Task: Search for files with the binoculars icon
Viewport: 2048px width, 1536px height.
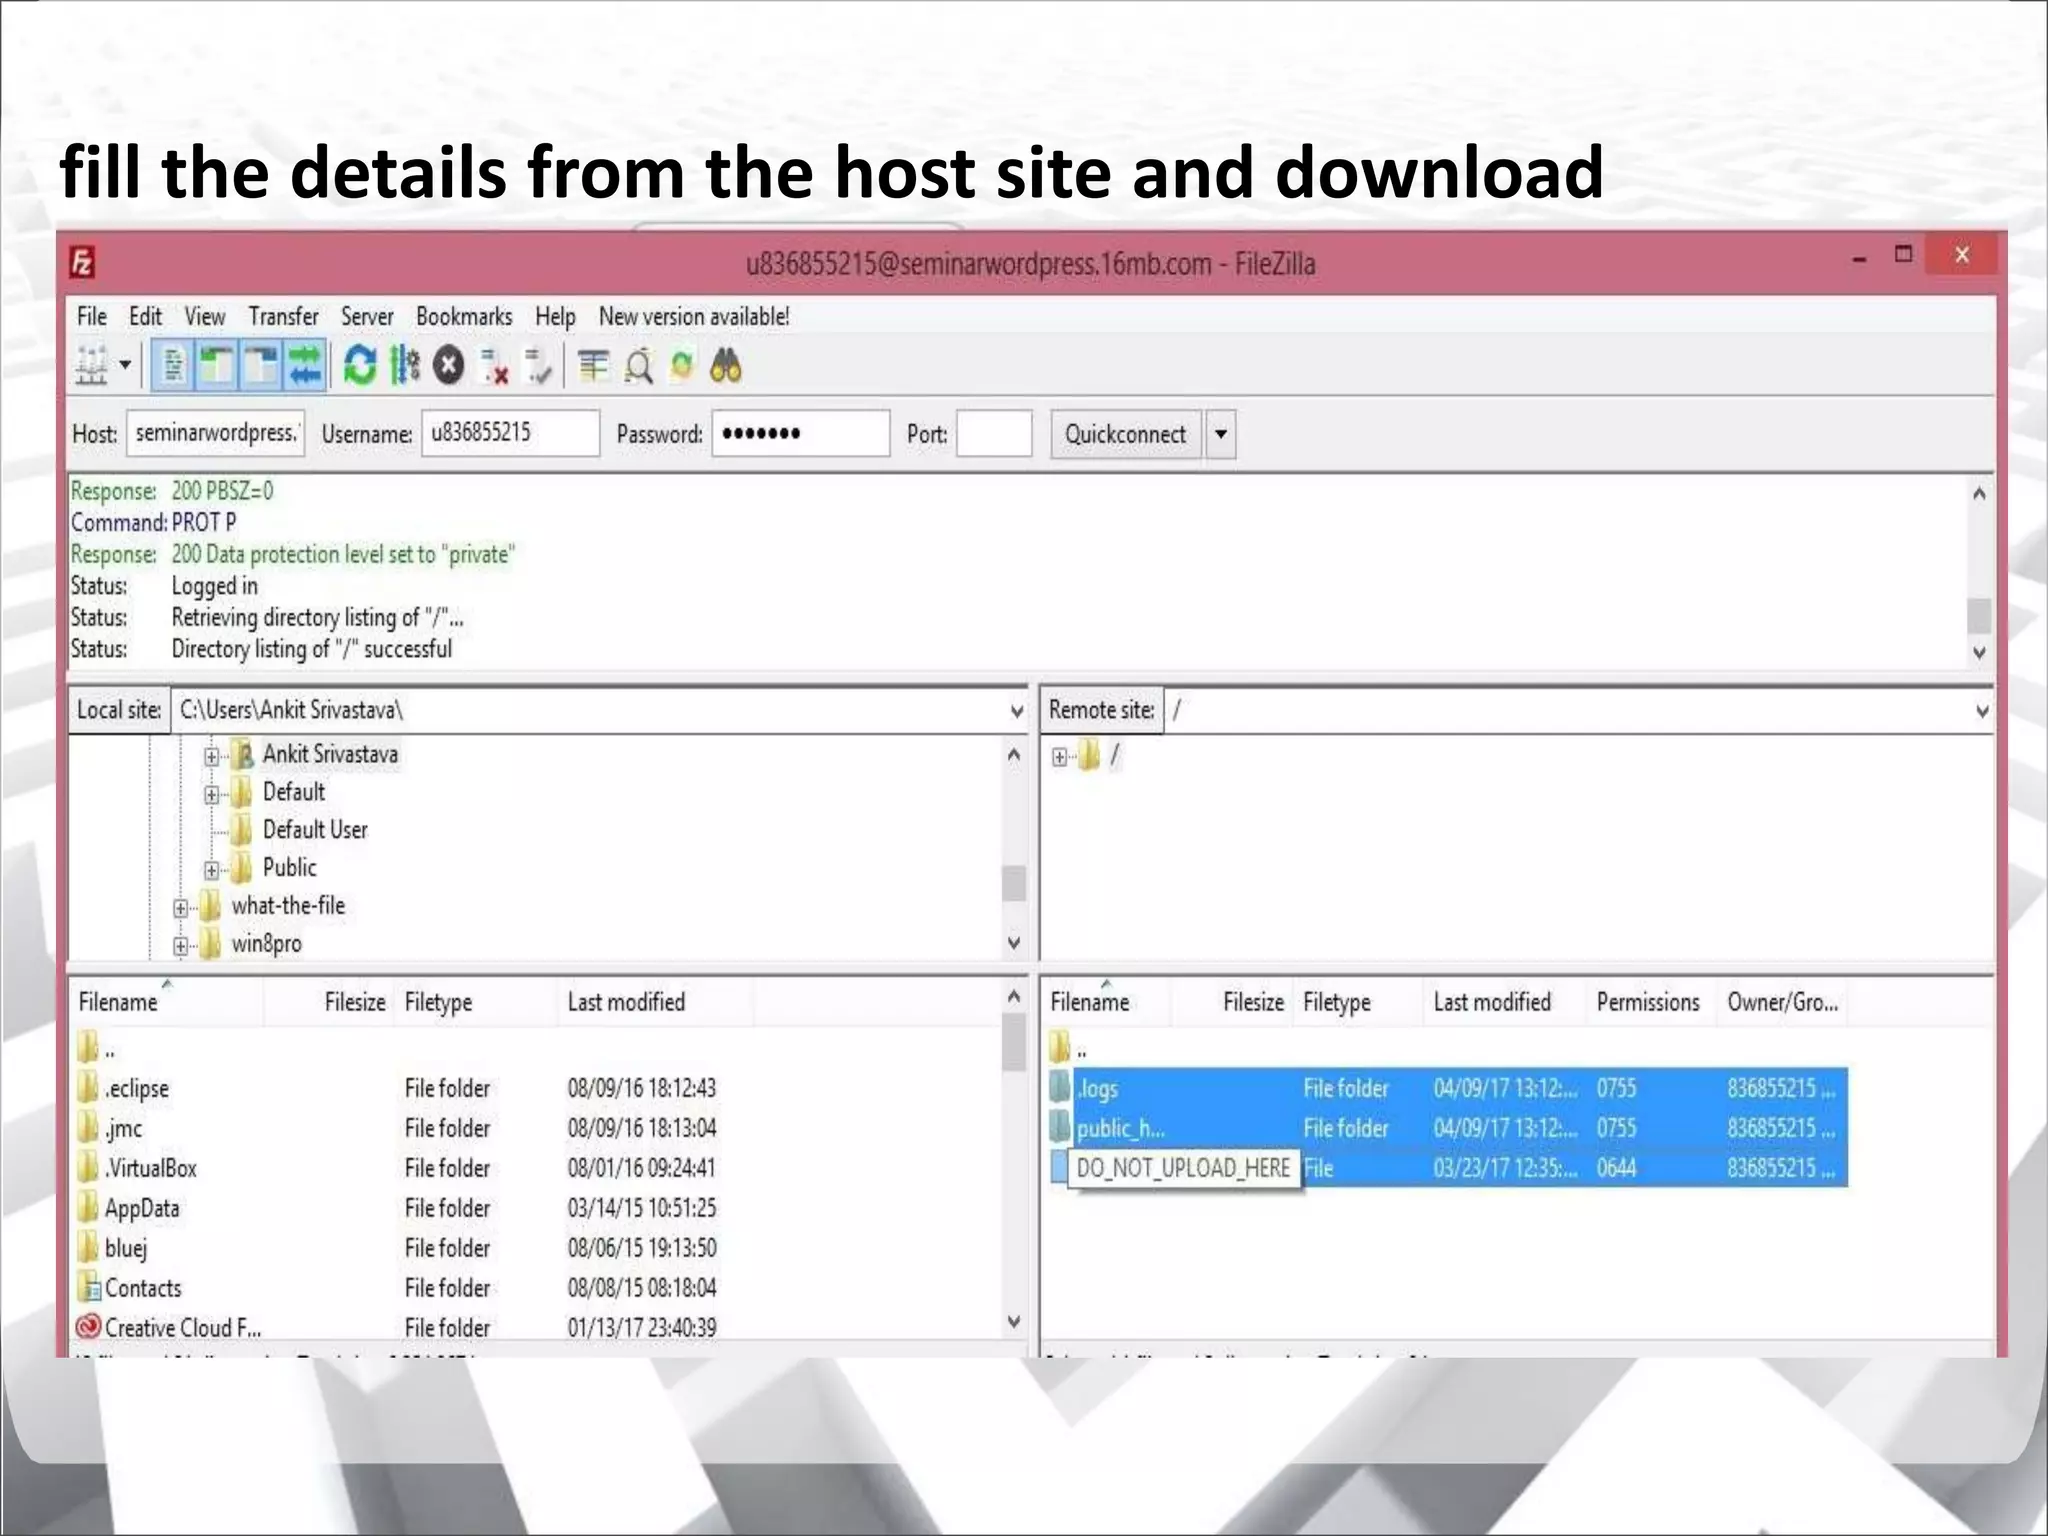Action: click(726, 366)
